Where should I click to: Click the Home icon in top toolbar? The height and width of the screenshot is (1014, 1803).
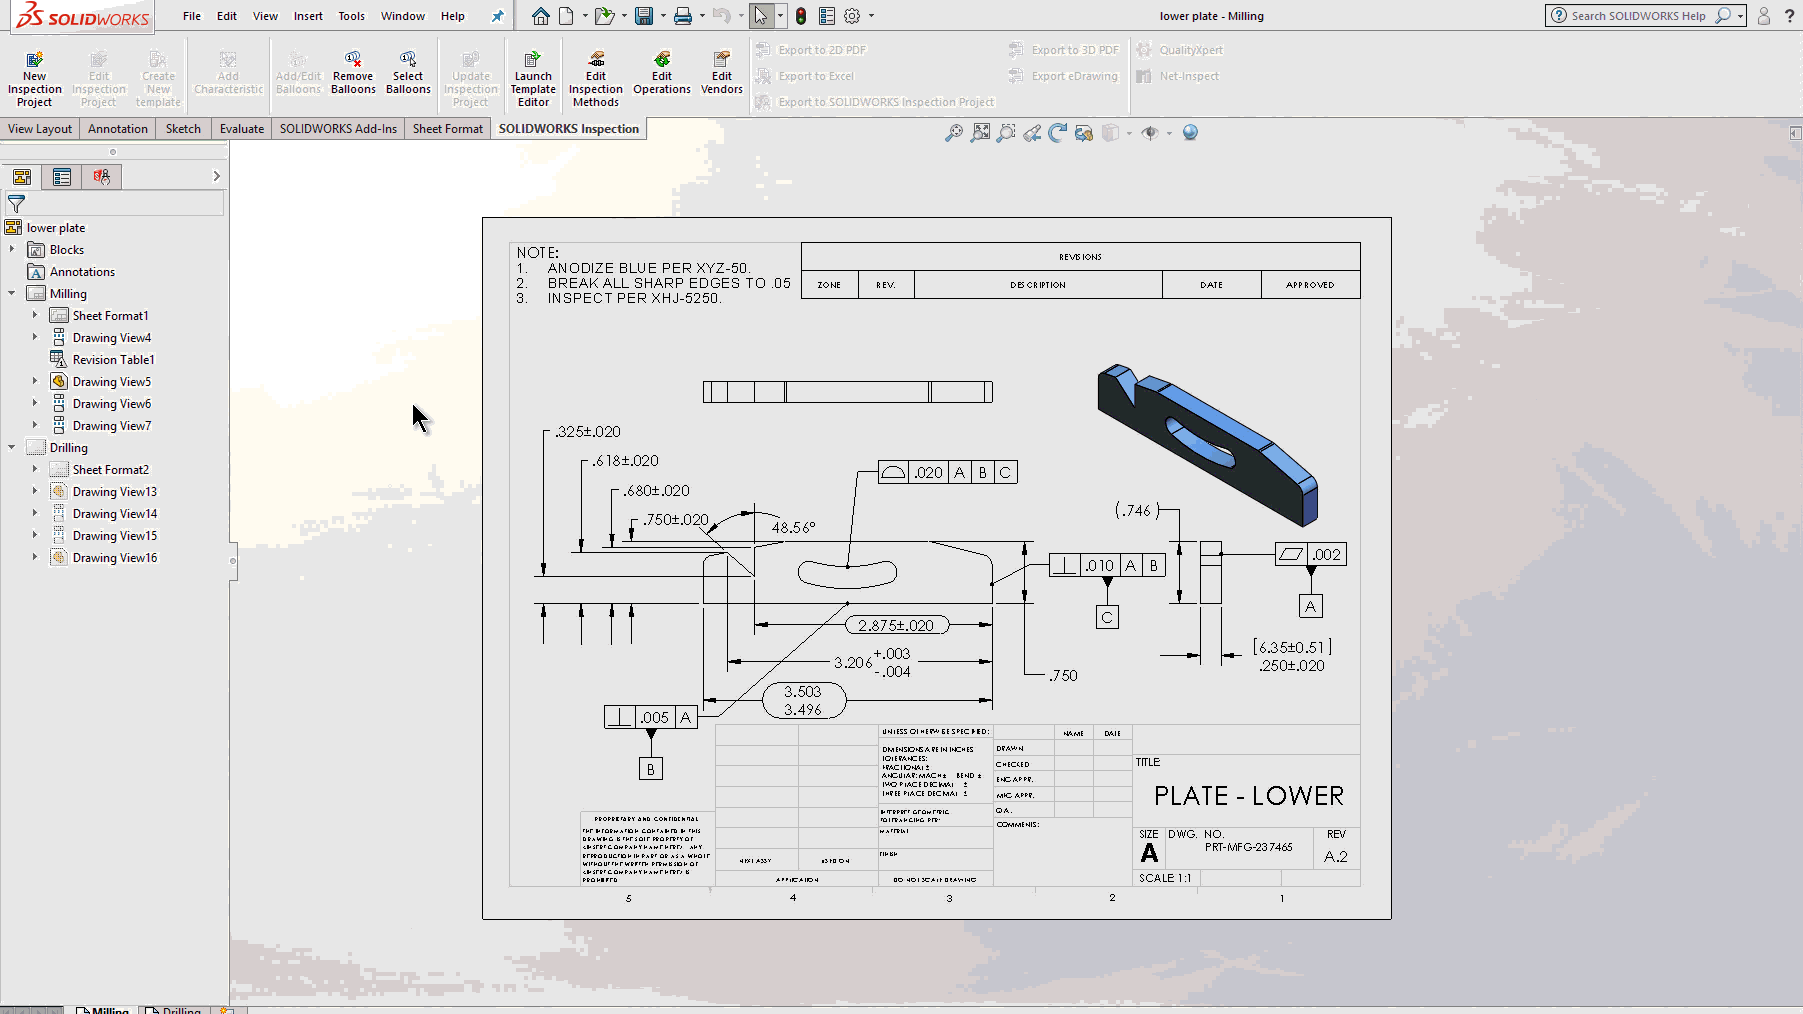(540, 16)
